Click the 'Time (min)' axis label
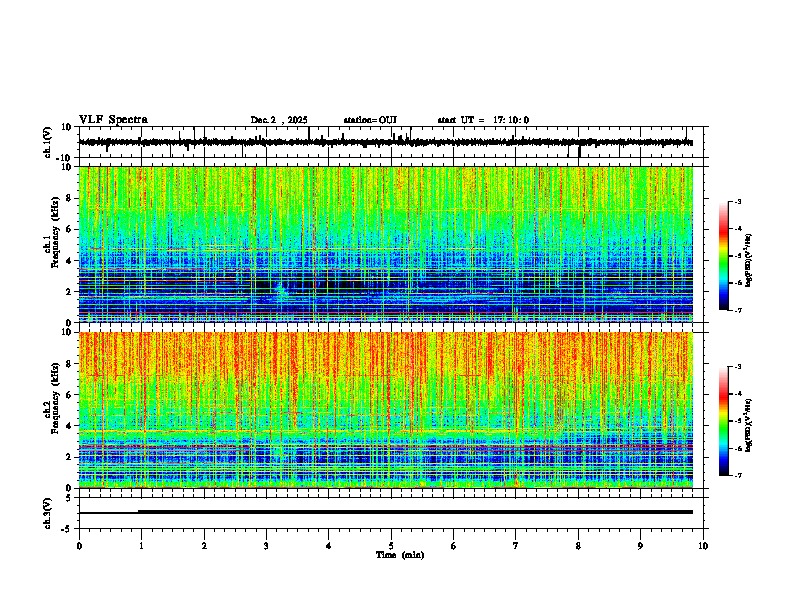Screen dimensions: 792x612 [x=400, y=555]
